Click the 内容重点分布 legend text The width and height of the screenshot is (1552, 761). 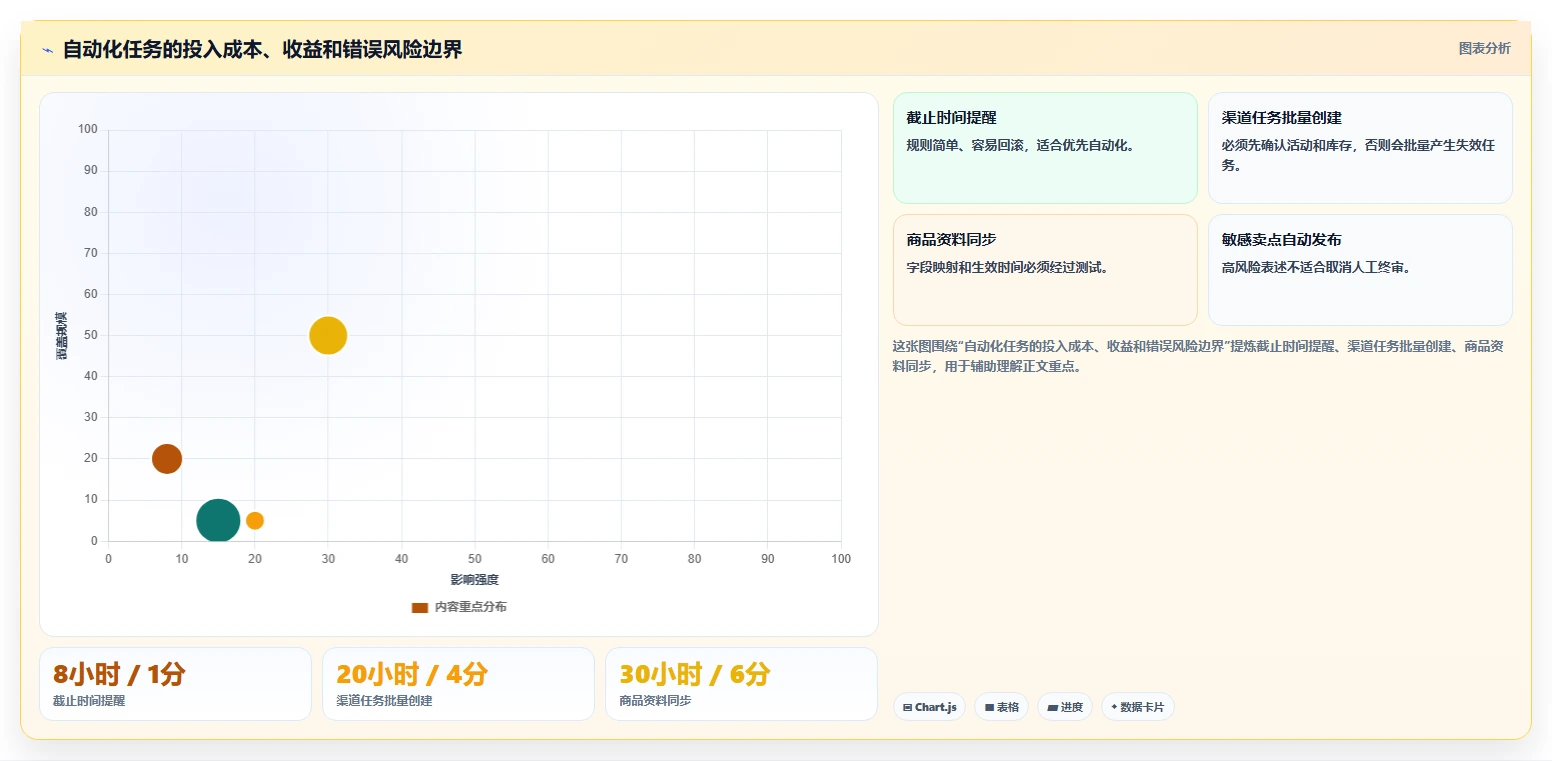click(470, 607)
